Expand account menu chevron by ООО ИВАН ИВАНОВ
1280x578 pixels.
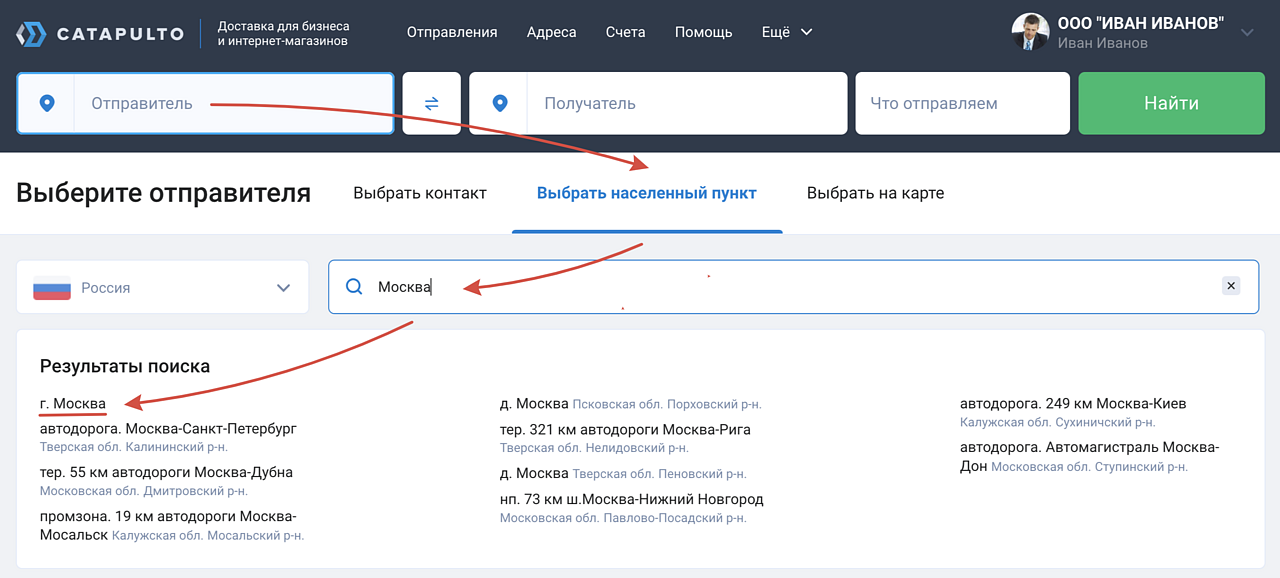pos(1247,32)
